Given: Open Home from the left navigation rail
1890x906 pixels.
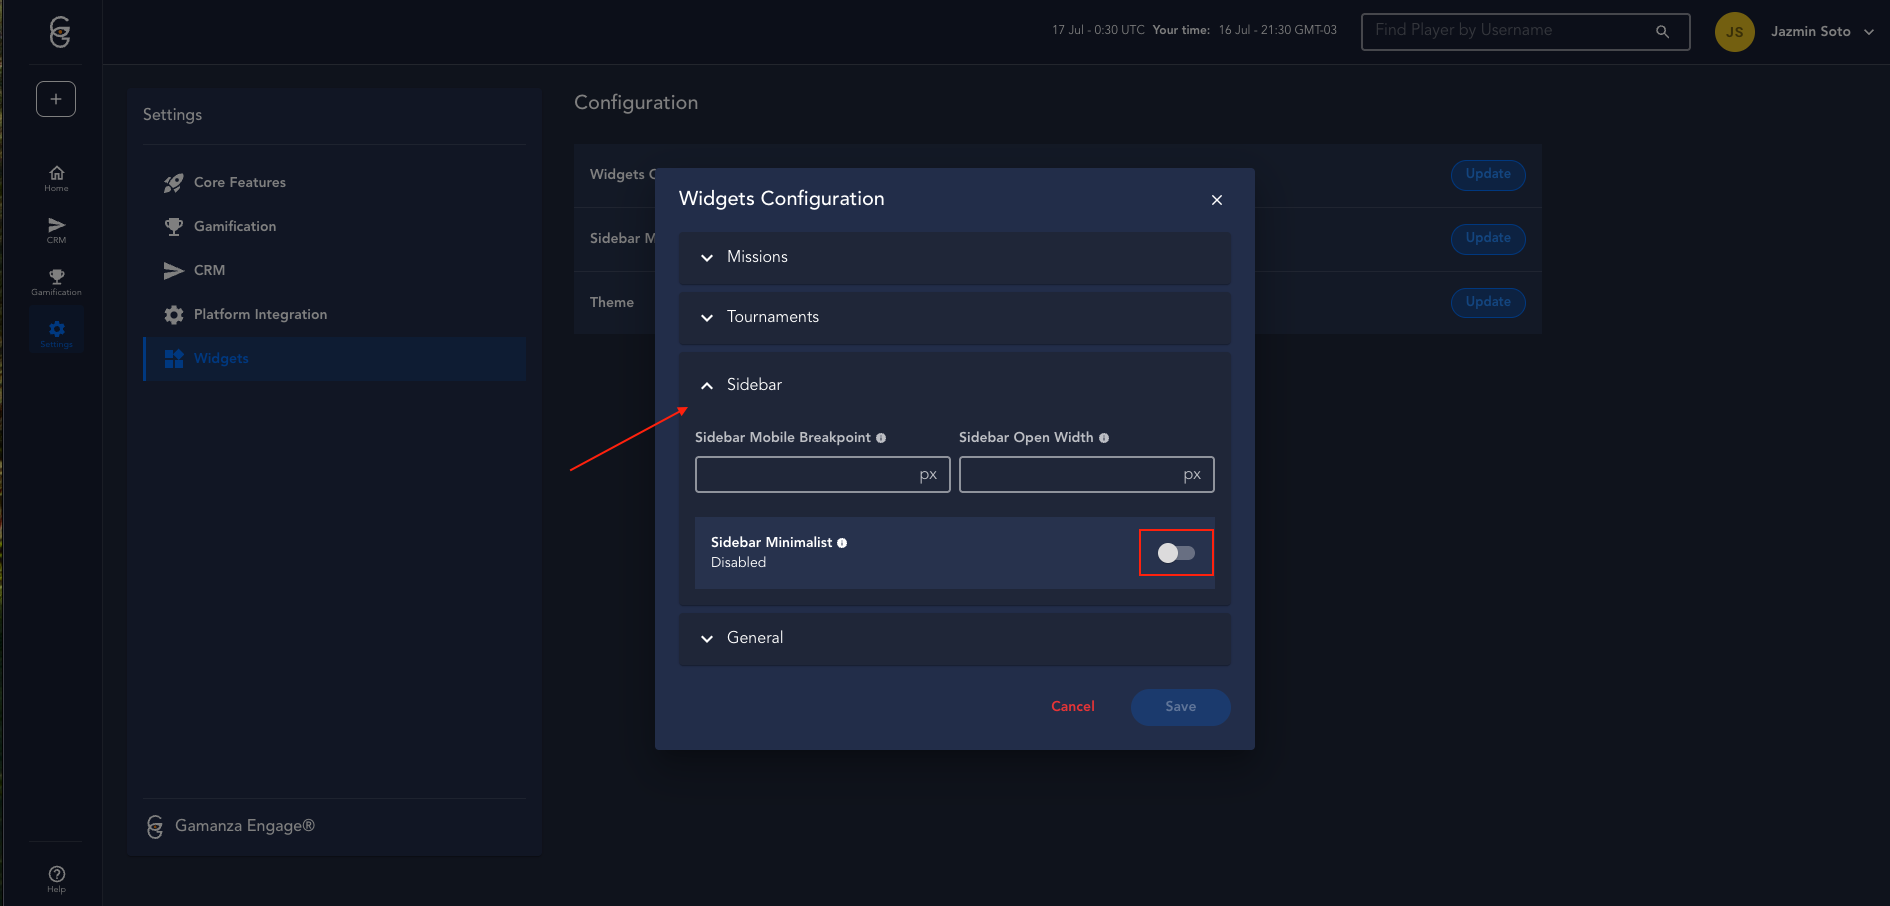Looking at the screenshot, I should click(56, 178).
